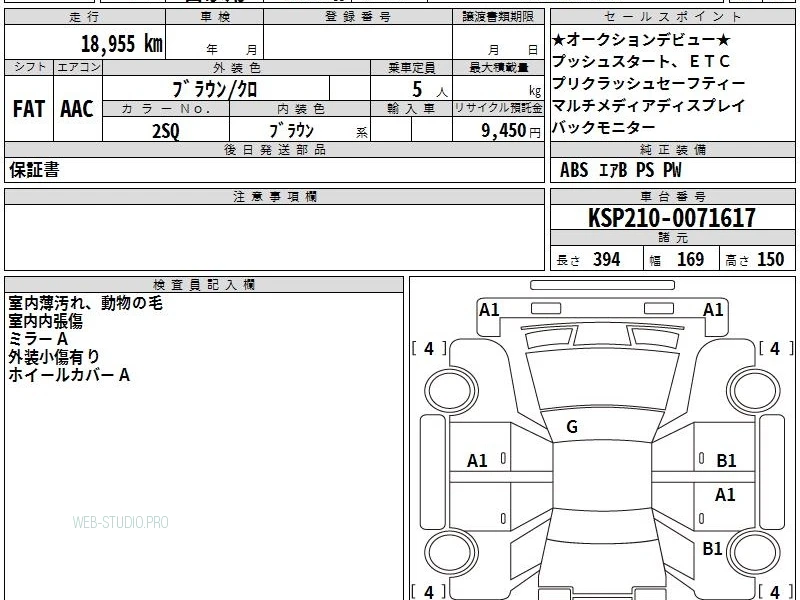Screen dimensions: 800x600
Task: Click the width value 幅 169
Action: click(677, 260)
